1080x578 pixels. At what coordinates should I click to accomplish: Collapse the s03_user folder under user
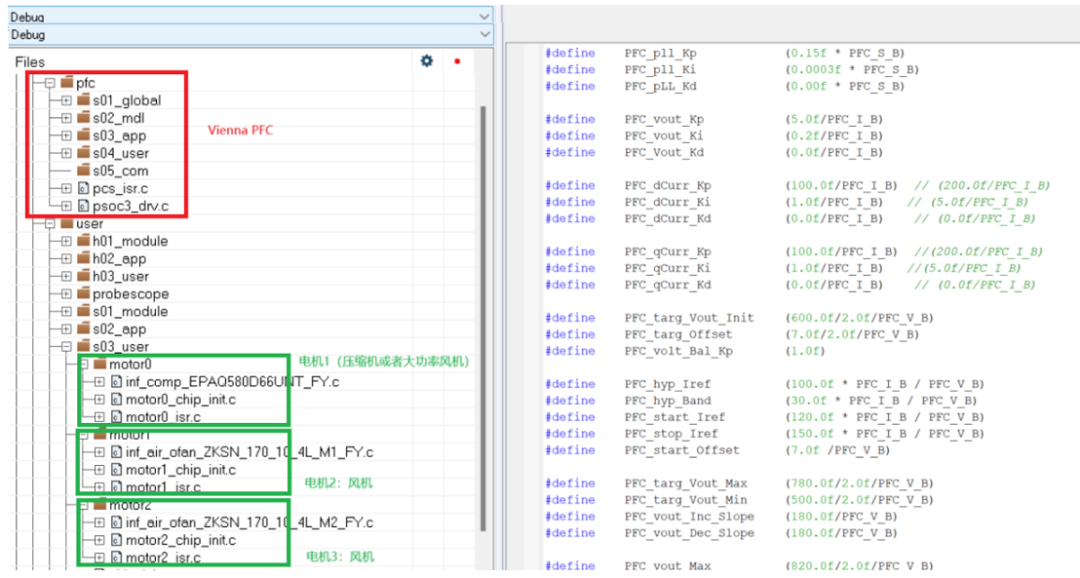coord(66,347)
